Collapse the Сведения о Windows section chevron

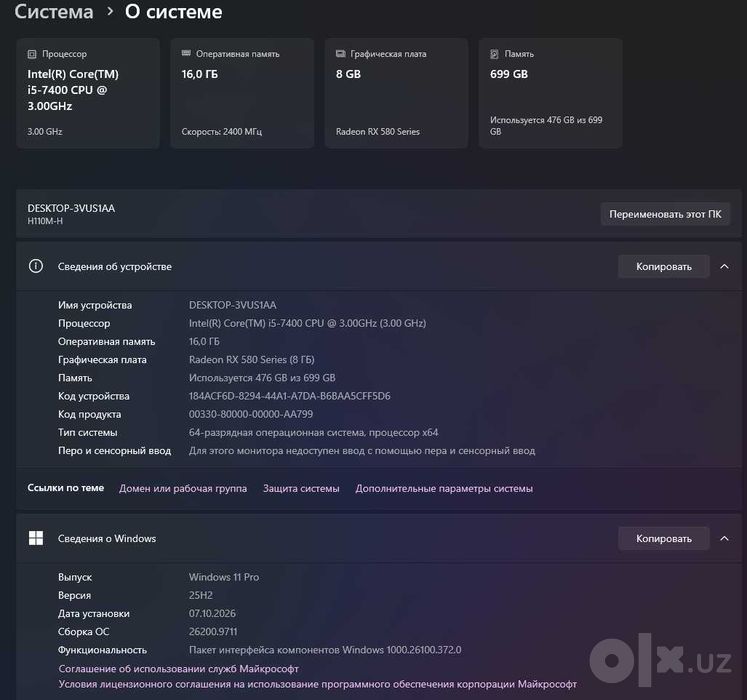[x=724, y=538]
